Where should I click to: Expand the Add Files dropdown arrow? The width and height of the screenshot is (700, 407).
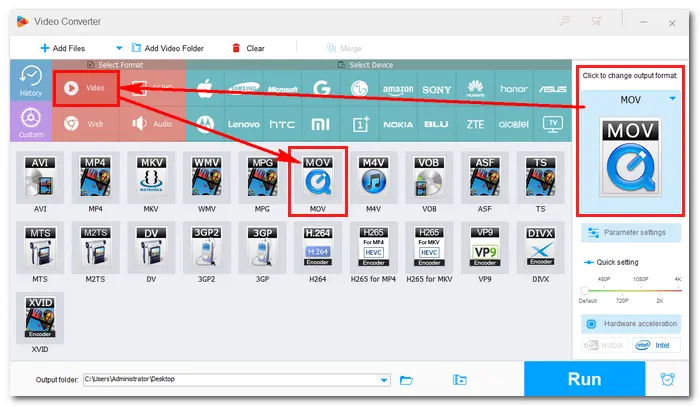(x=119, y=48)
